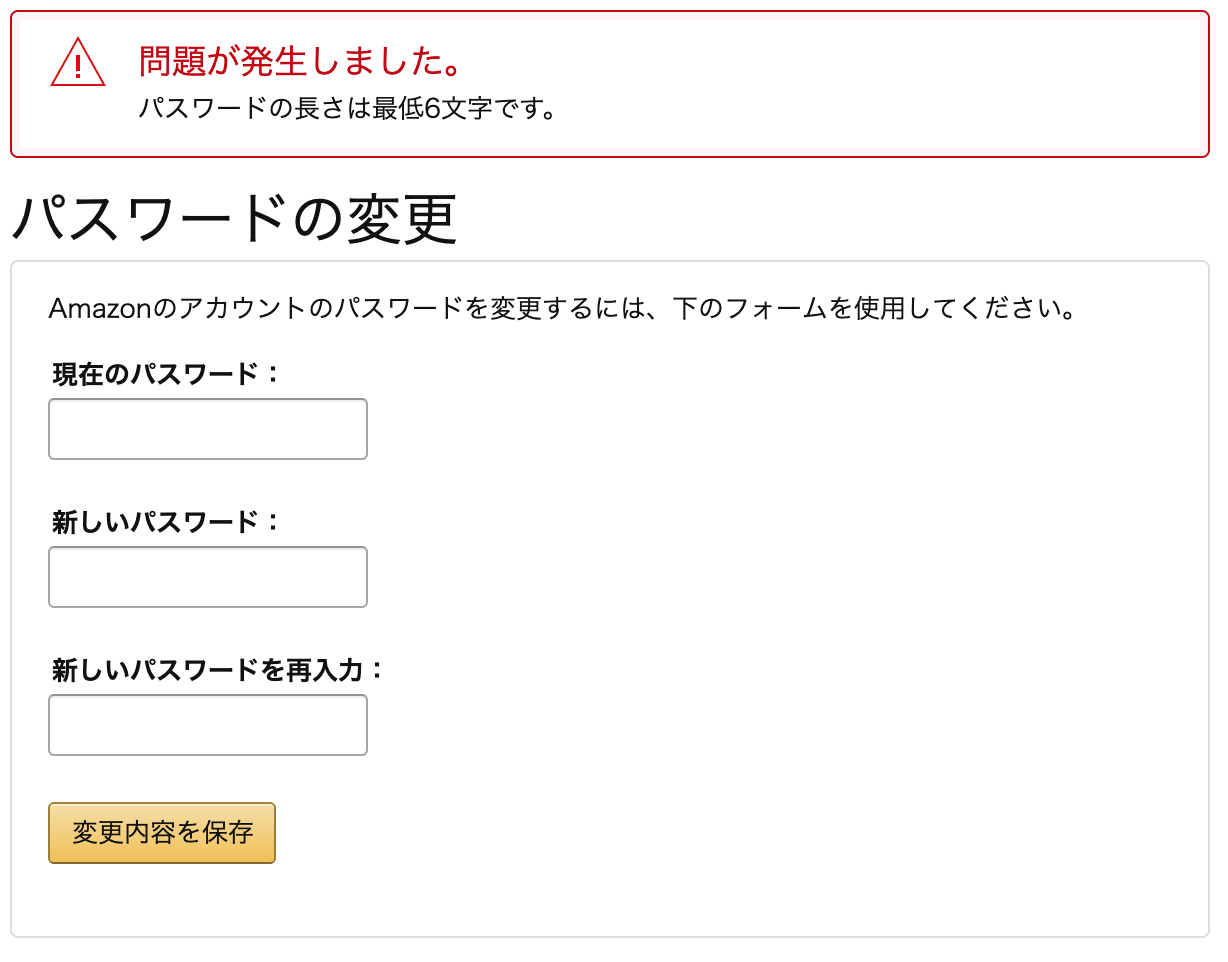Click the "新しいパスワードを再入力：" field label
Screen dimensions: 1228x962
(218, 670)
